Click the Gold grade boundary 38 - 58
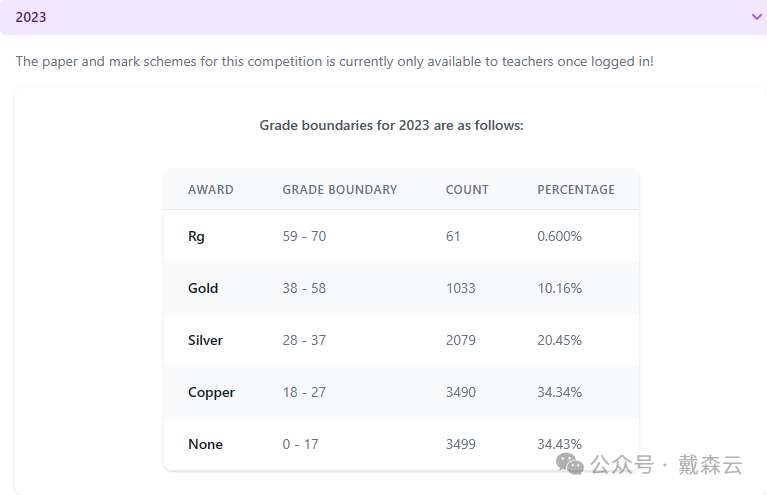 tap(304, 289)
